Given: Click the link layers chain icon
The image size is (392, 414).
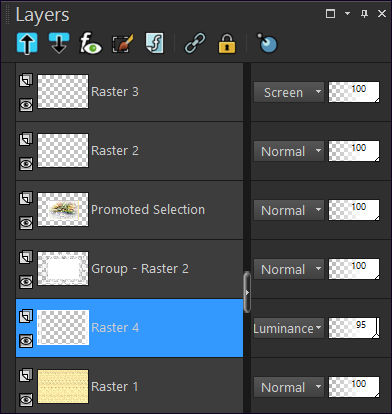Looking at the screenshot, I should [195, 43].
